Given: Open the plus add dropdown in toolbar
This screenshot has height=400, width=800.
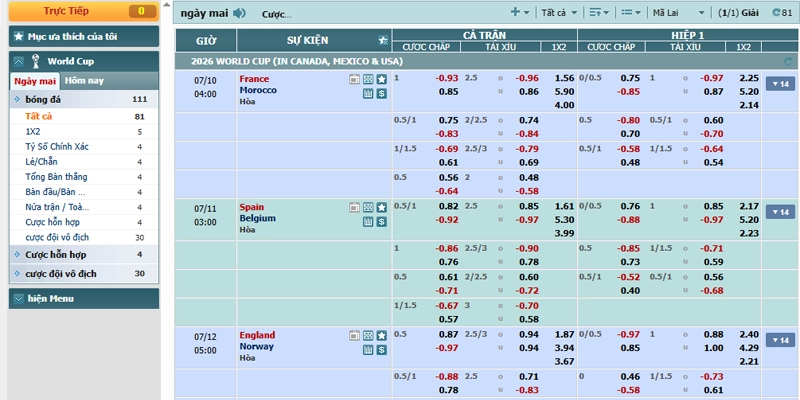Looking at the screenshot, I should pos(520,12).
